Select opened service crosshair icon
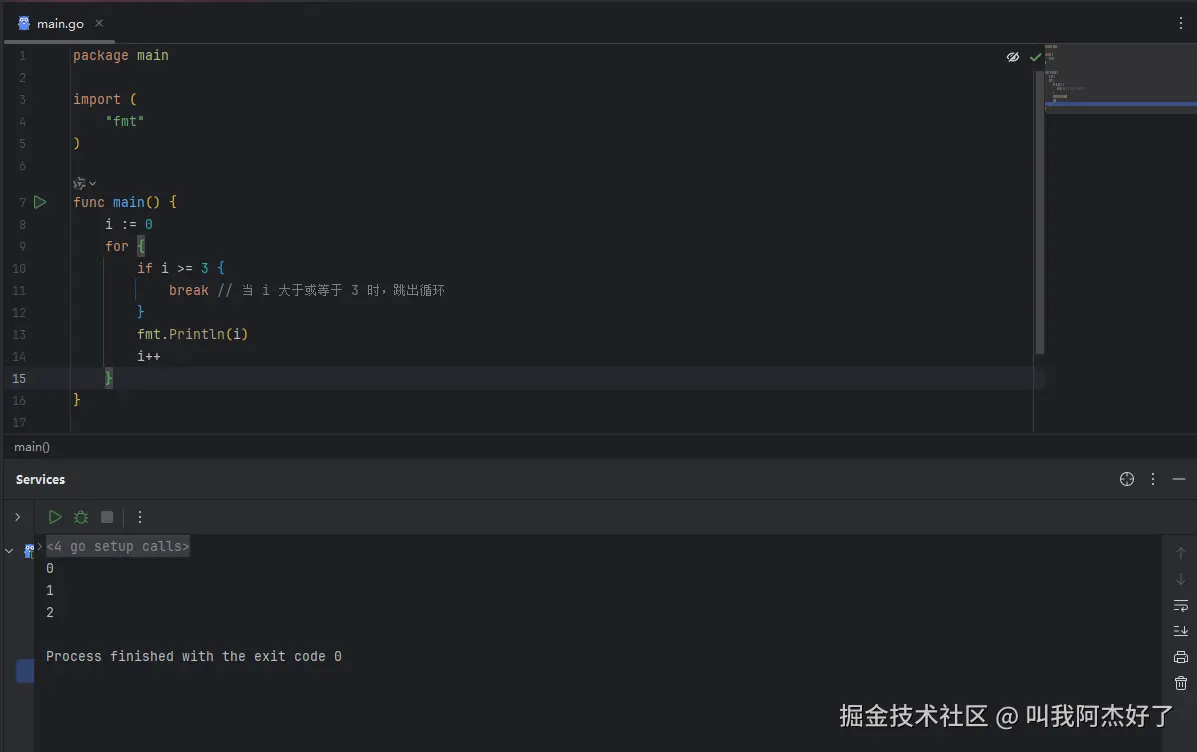The width and height of the screenshot is (1197, 752). pyautogui.click(x=1127, y=479)
